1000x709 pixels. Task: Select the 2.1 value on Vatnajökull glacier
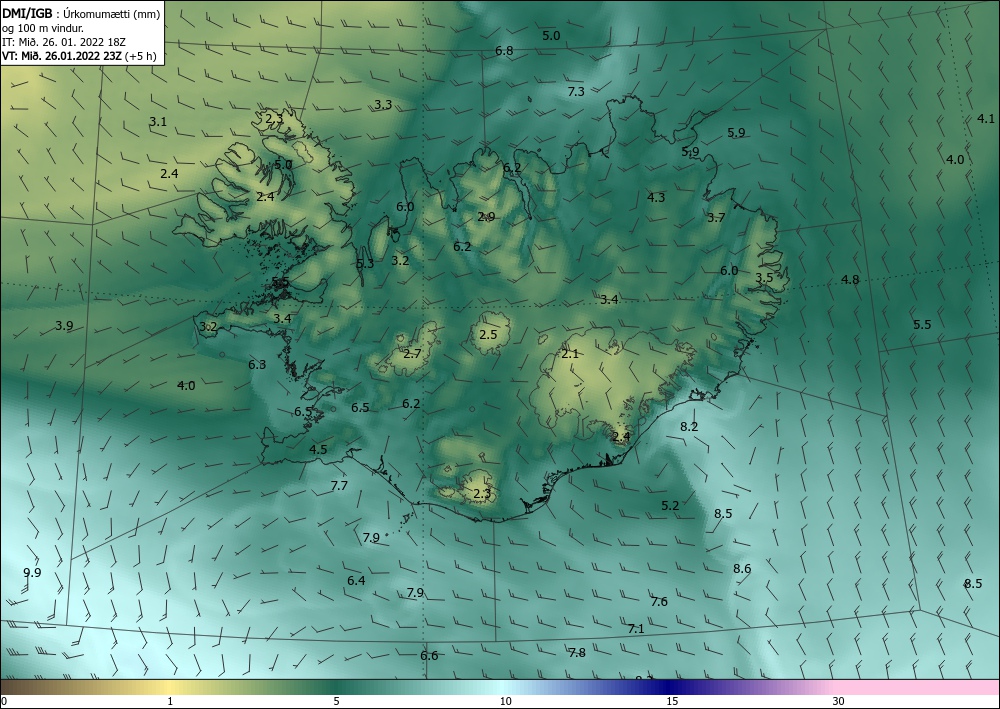pyautogui.click(x=570, y=353)
